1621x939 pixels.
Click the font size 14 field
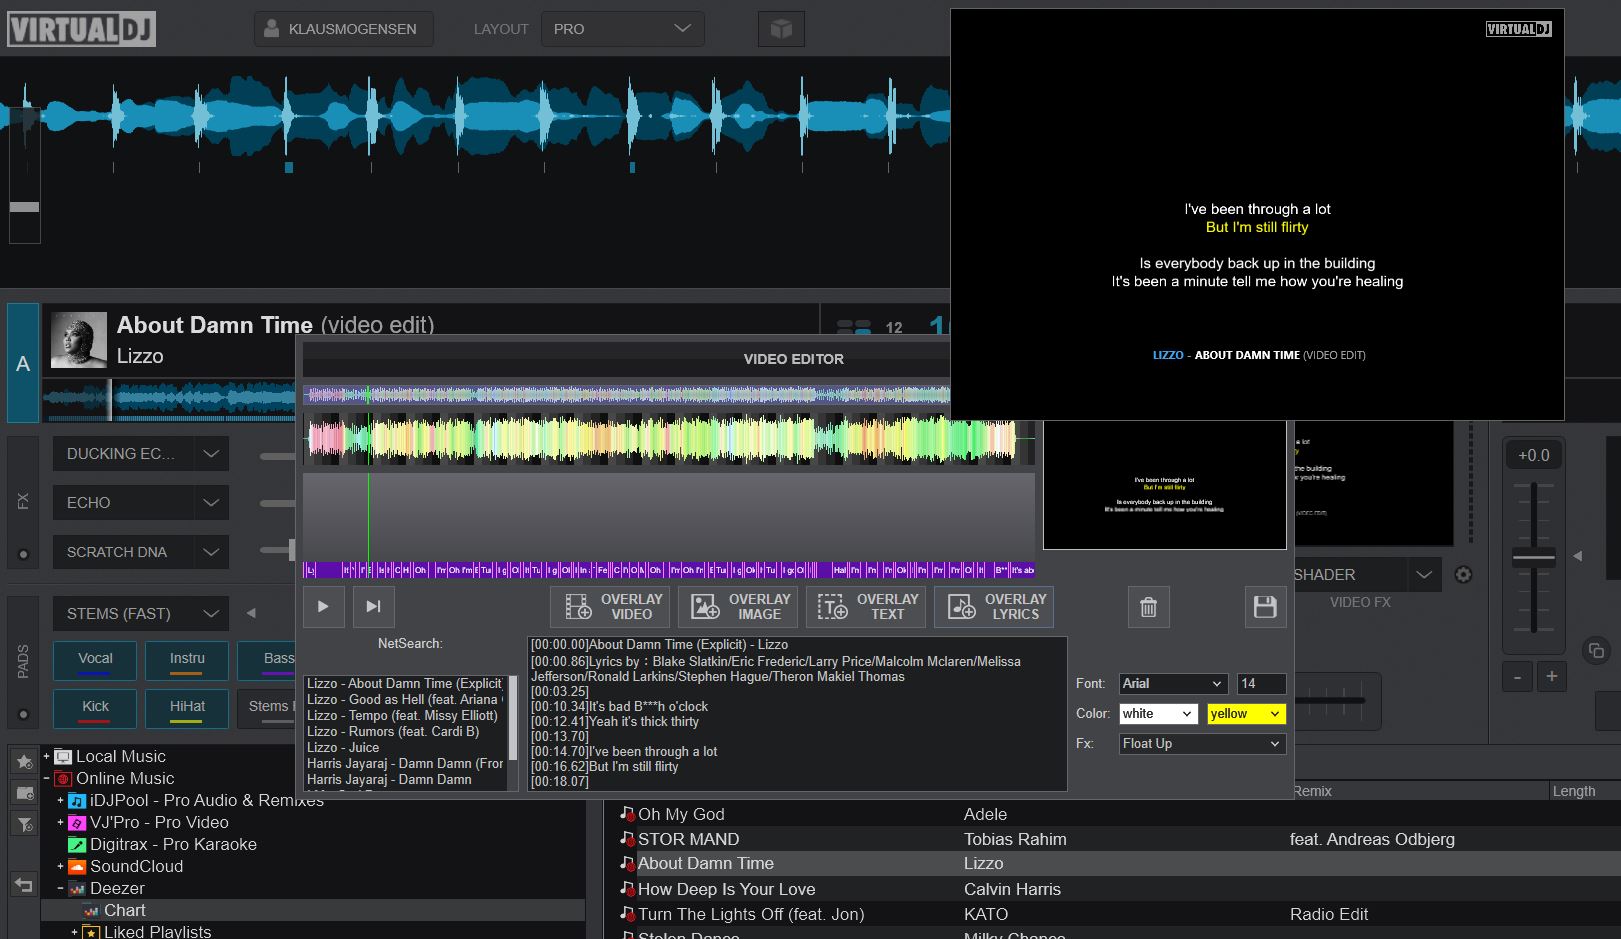click(x=1261, y=684)
